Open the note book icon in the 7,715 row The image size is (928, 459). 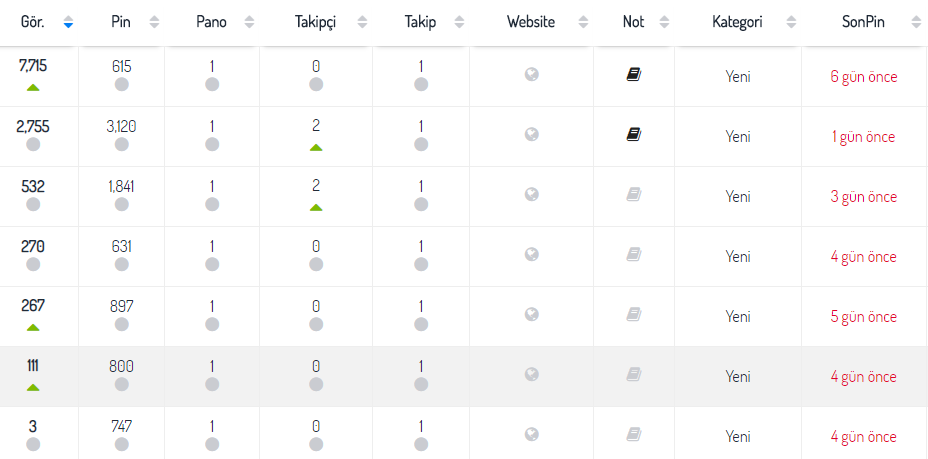pyautogui.click(x=633, y=75)
